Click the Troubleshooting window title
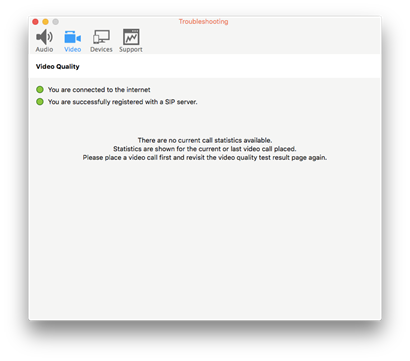 pos(203,22)
